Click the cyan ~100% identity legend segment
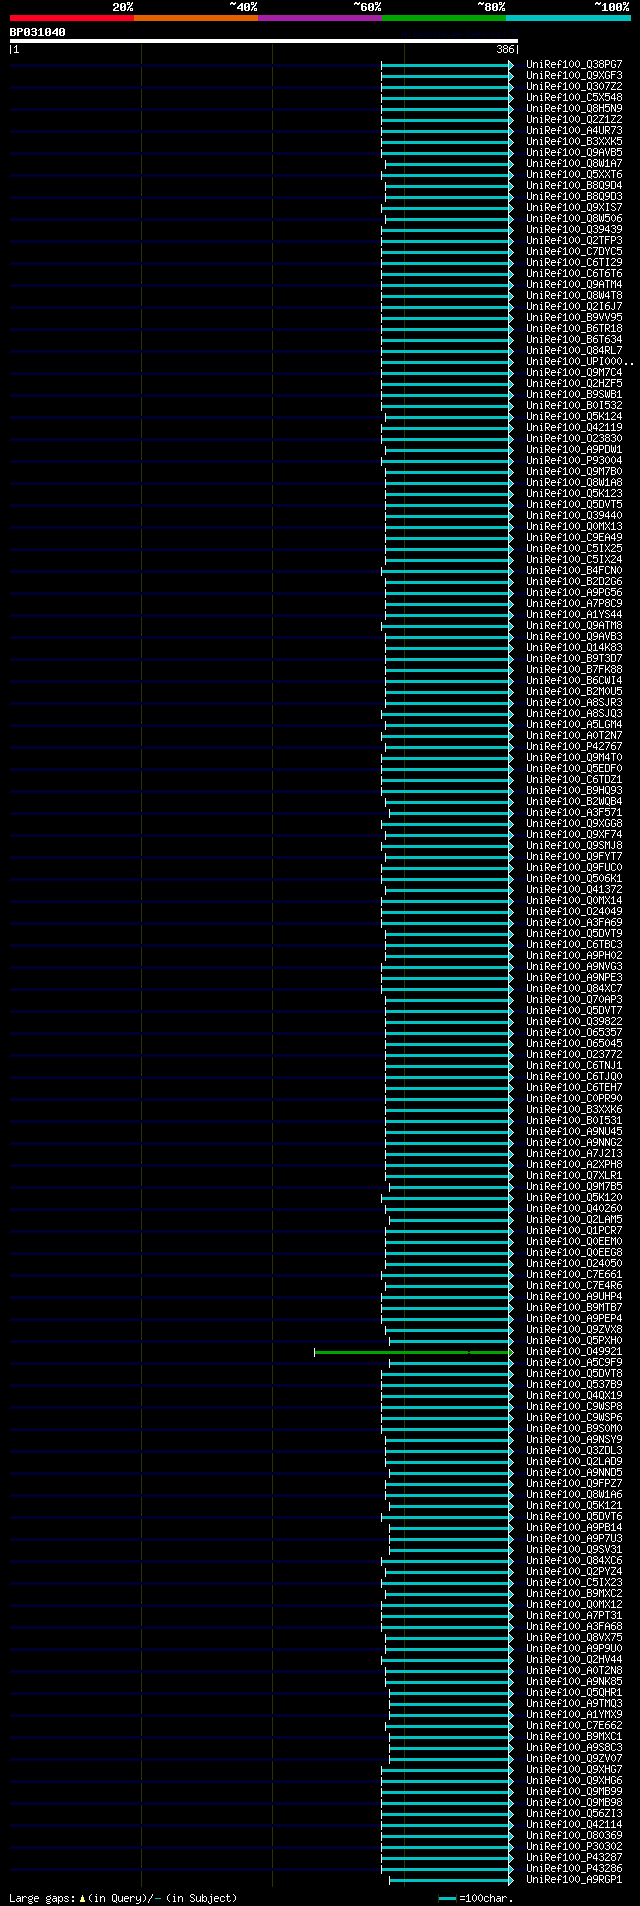This screenshot has width=640, height=1906. (x=568, y=18)
